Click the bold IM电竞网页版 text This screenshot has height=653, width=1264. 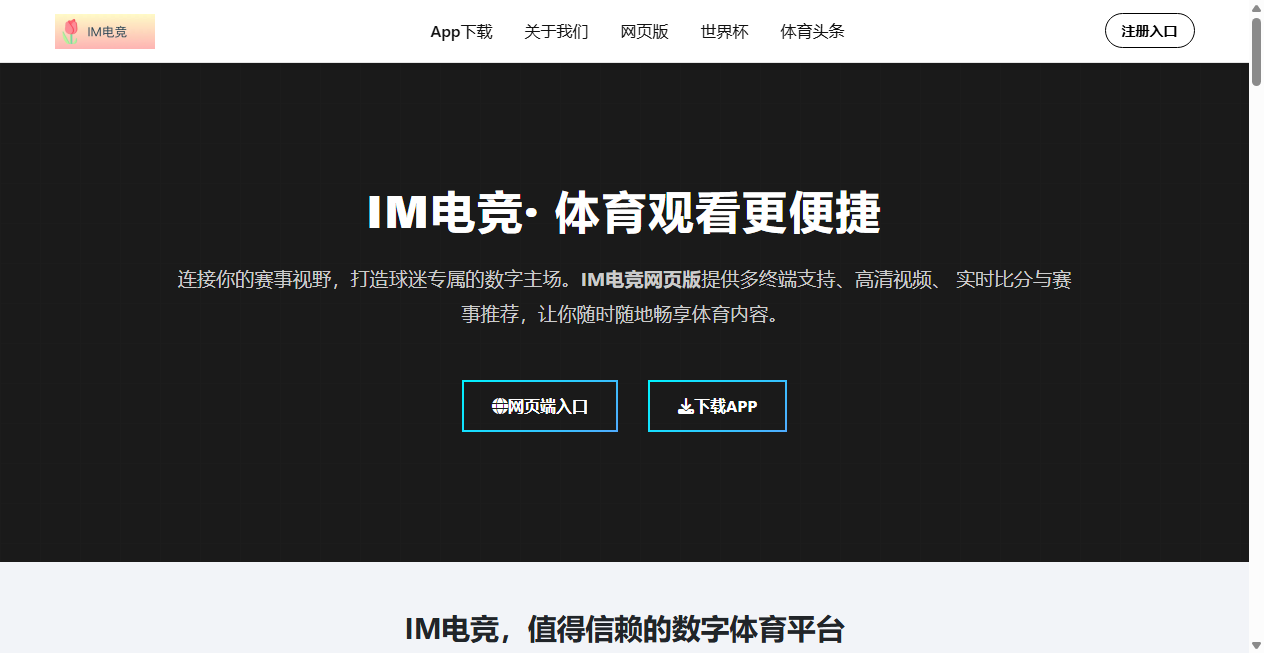point(641,279)
